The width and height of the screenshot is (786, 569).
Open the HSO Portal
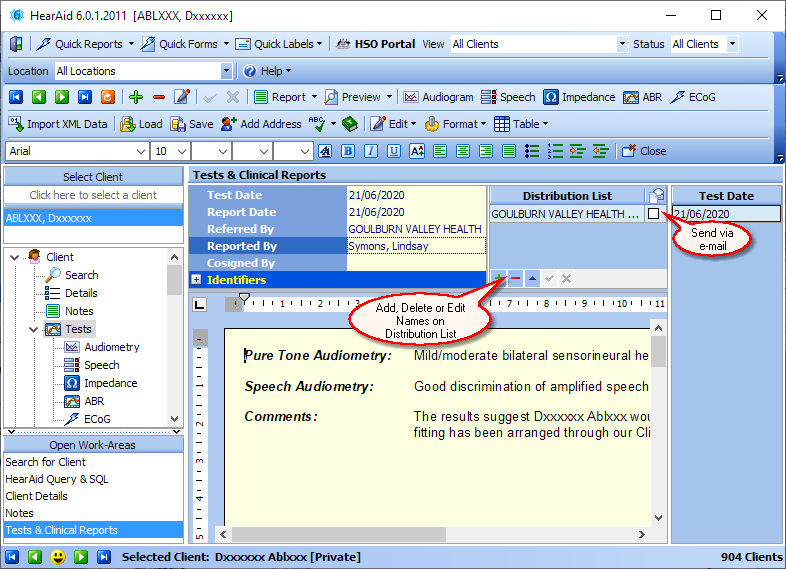(x=375, y=44)
